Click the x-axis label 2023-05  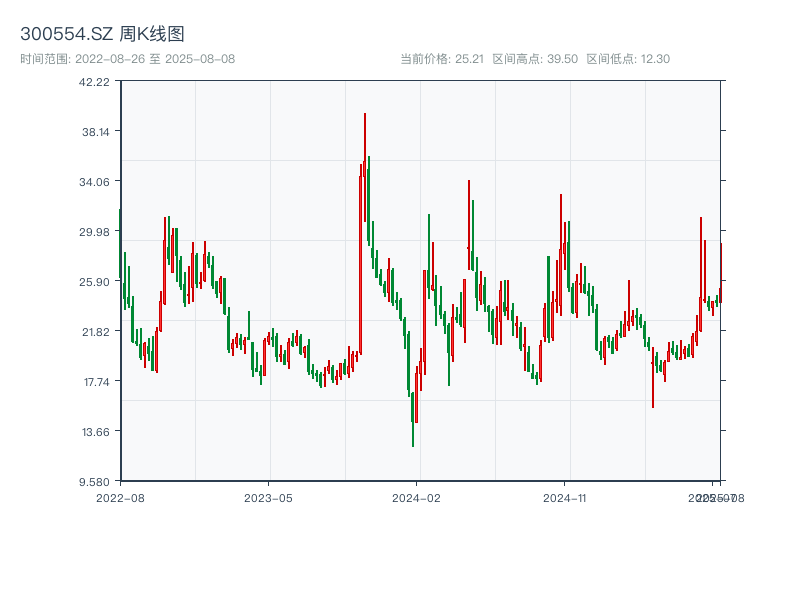(x=268, y=498)
